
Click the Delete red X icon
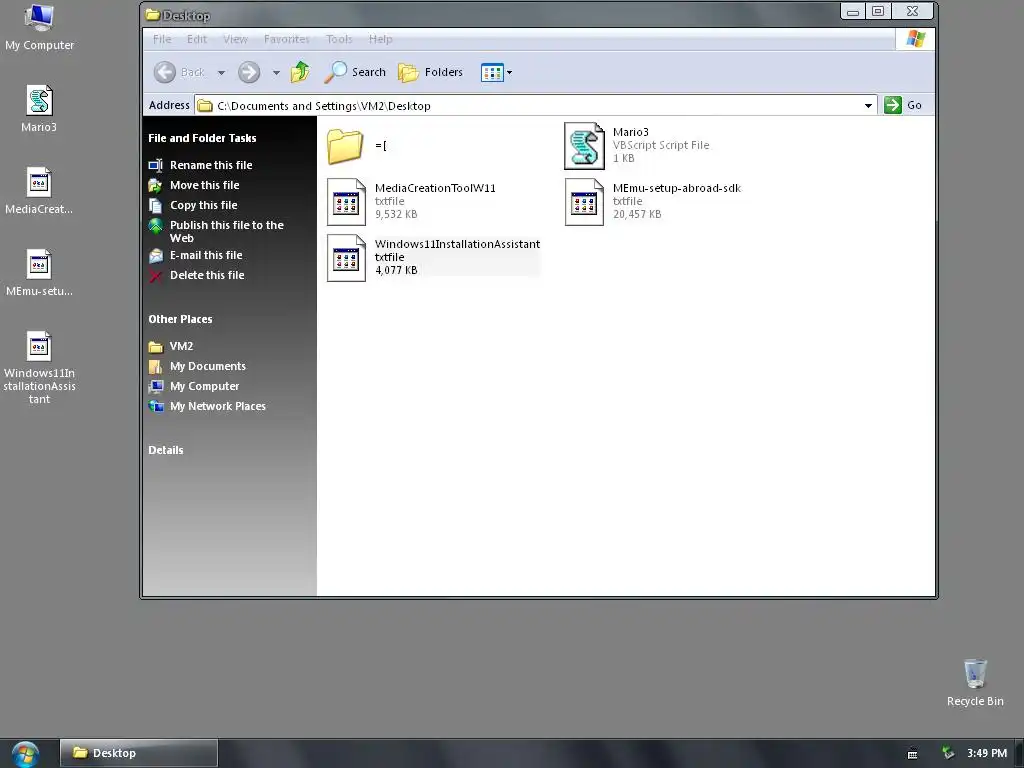[155, 276]
